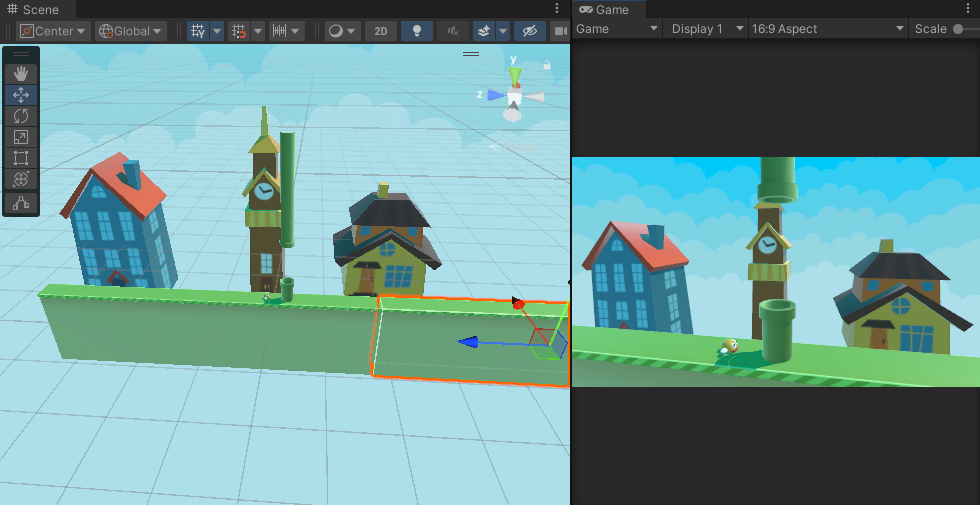The image size is (980, 505).
Task: Select the Move tool
Action: [x=21, y=95]
